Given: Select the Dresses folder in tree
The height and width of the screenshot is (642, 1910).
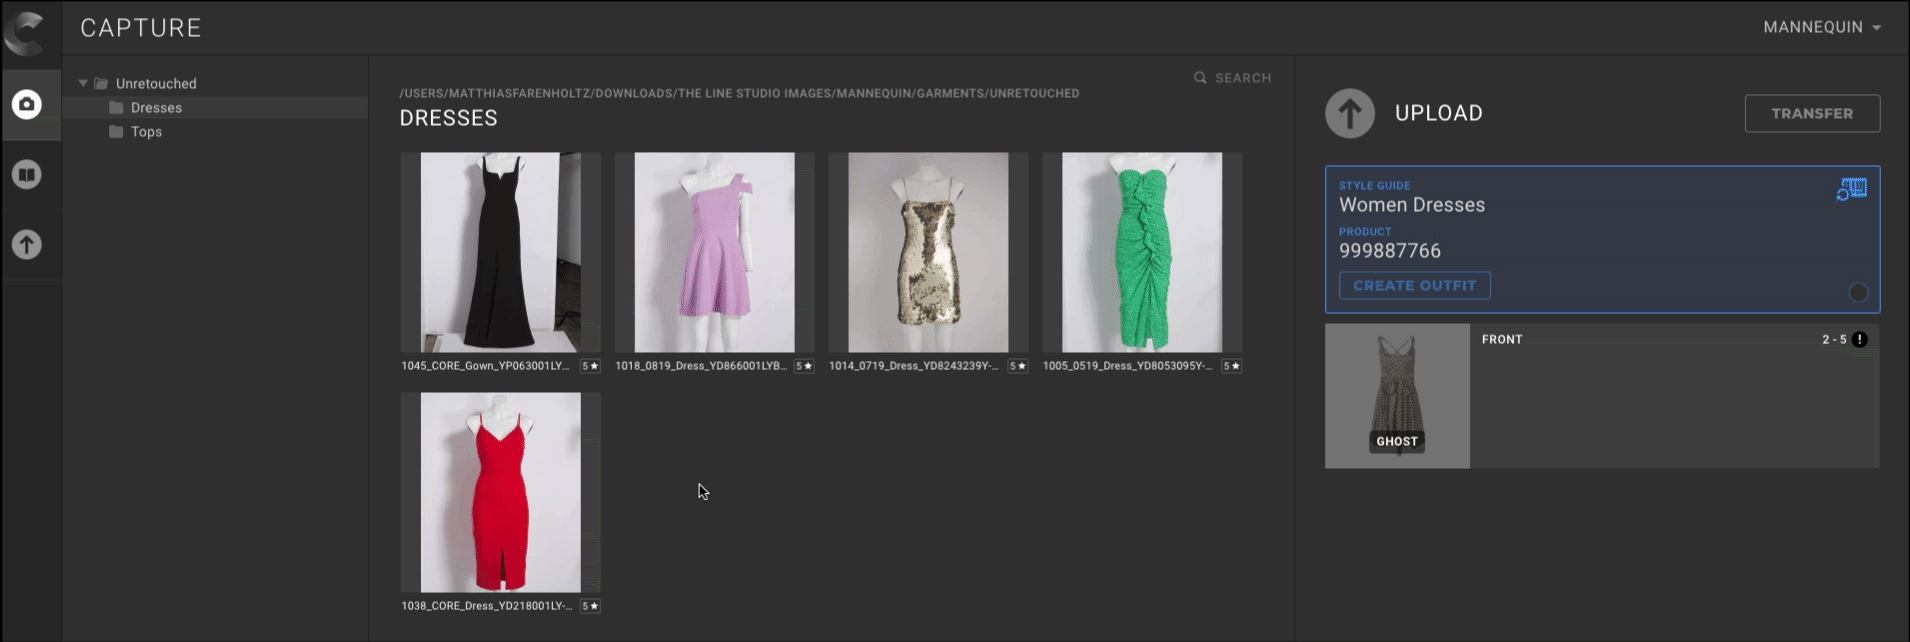Looking at the screenshot, I should 156,108.
